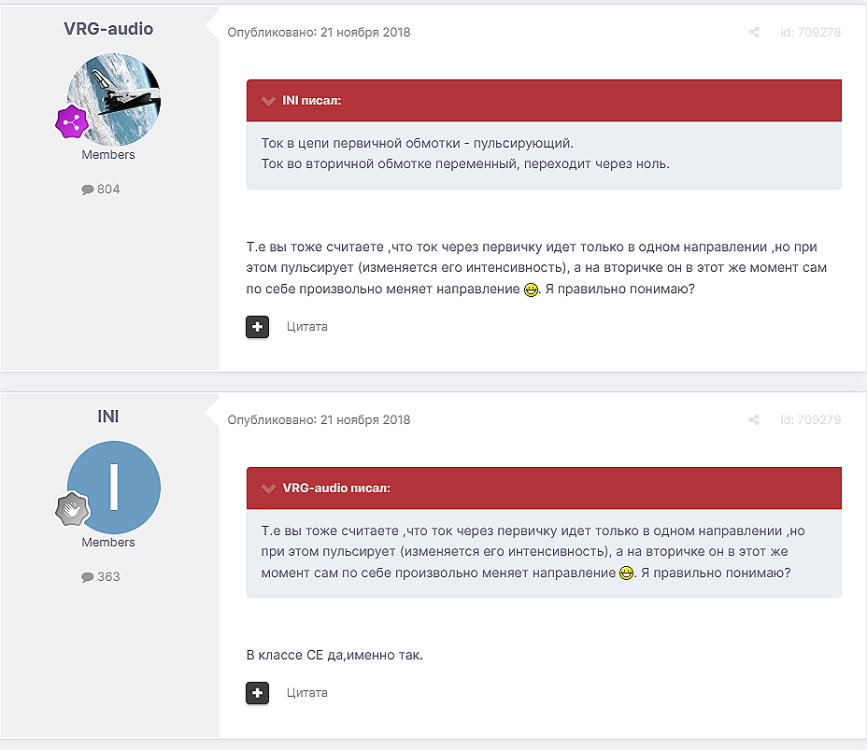Collapse the "INI писал:" quote block
This screenshot has width=867, height=750.
point(267,101)
